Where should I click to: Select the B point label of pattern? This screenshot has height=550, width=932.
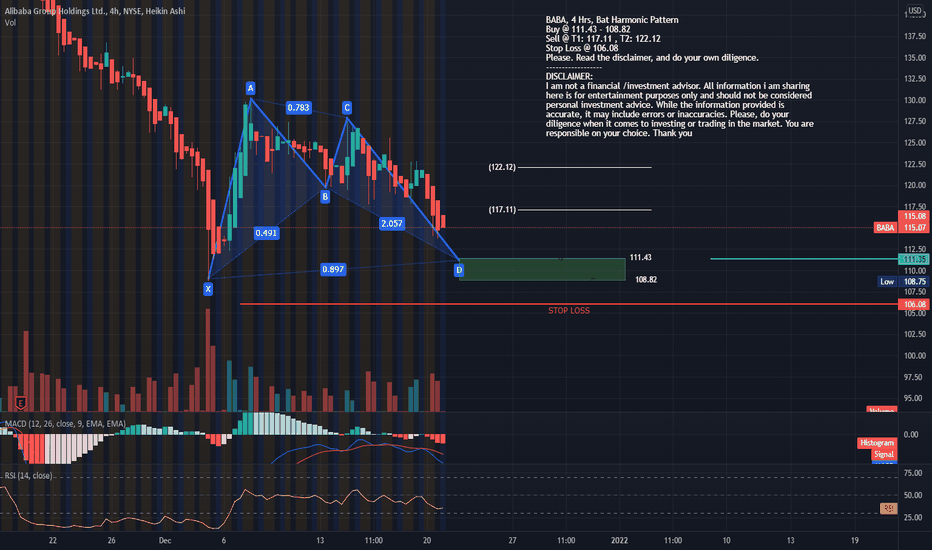click(325, 196)
